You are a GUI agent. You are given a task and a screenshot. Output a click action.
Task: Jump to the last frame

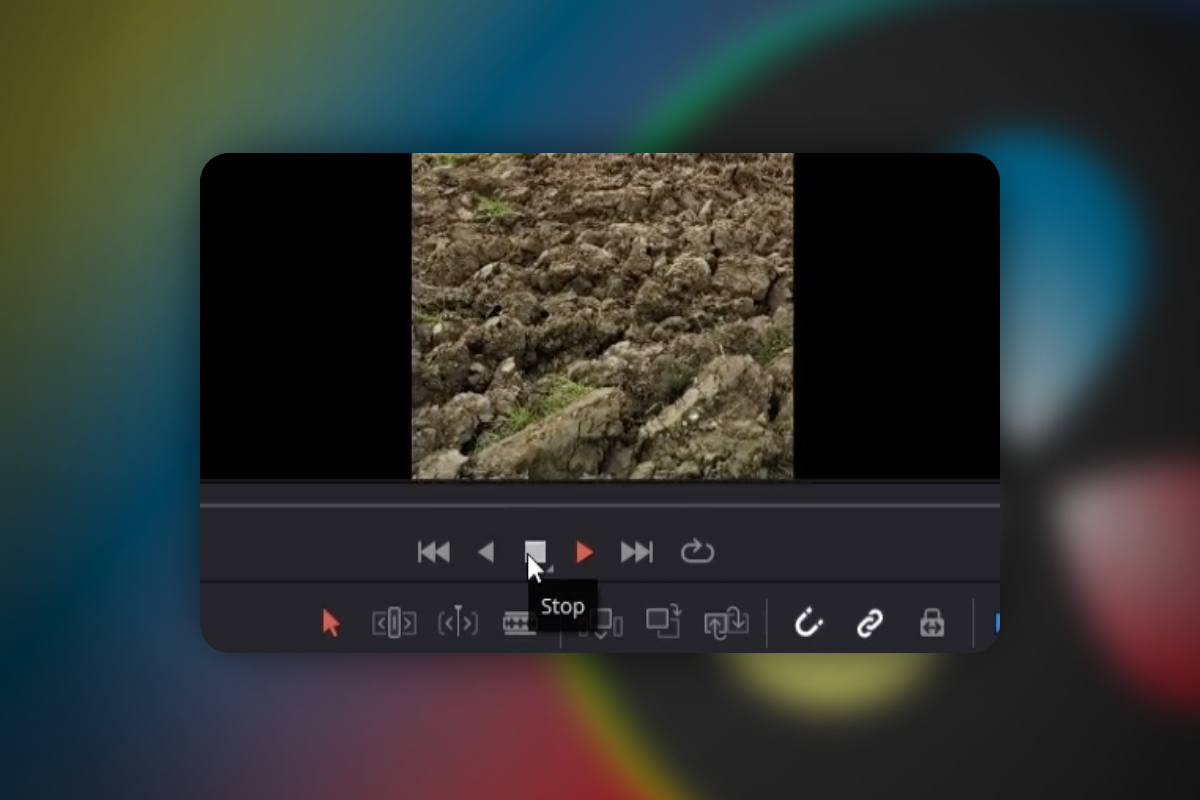point(637,552)
